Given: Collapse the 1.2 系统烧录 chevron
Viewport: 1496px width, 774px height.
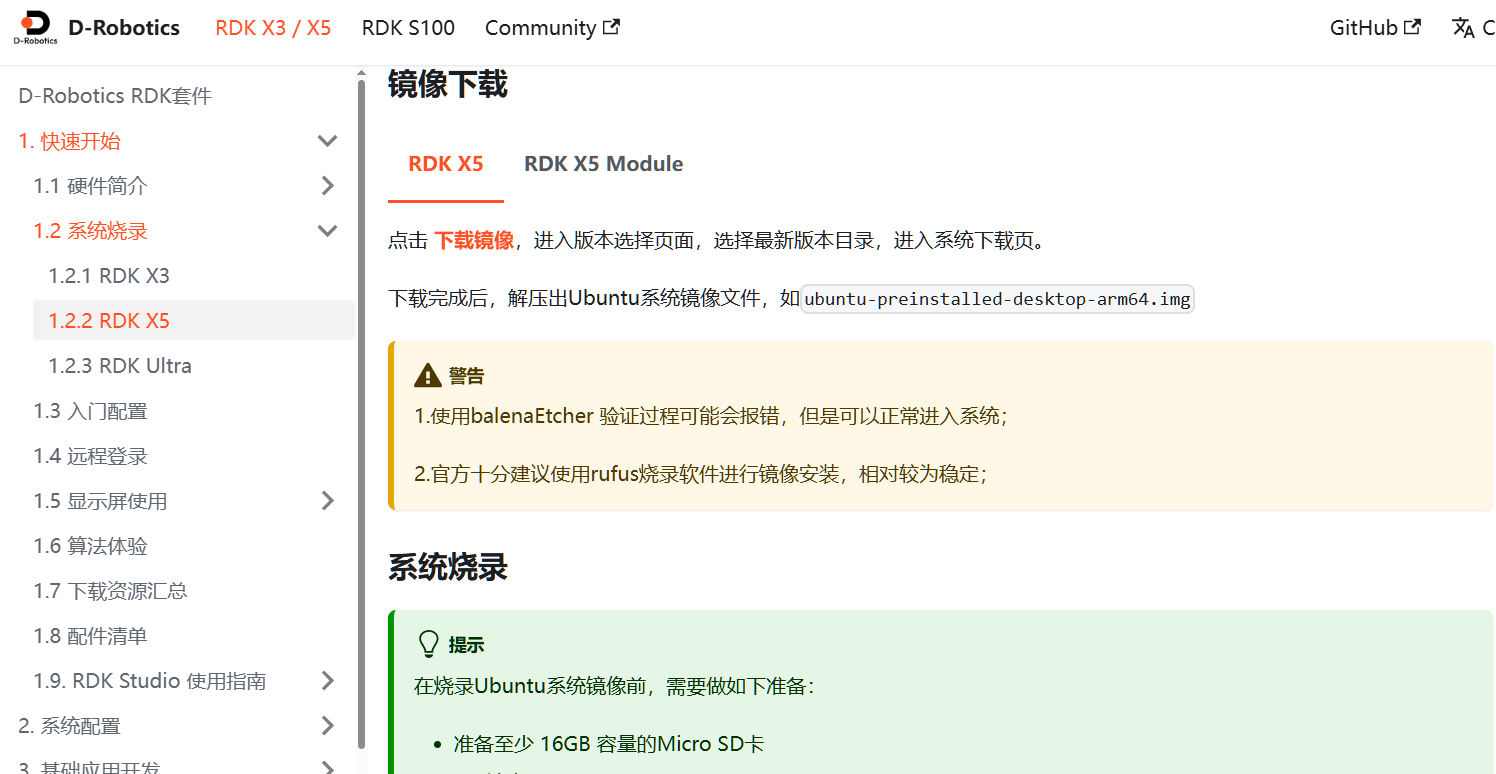Looking at the screenshot, I should point(327,231).
